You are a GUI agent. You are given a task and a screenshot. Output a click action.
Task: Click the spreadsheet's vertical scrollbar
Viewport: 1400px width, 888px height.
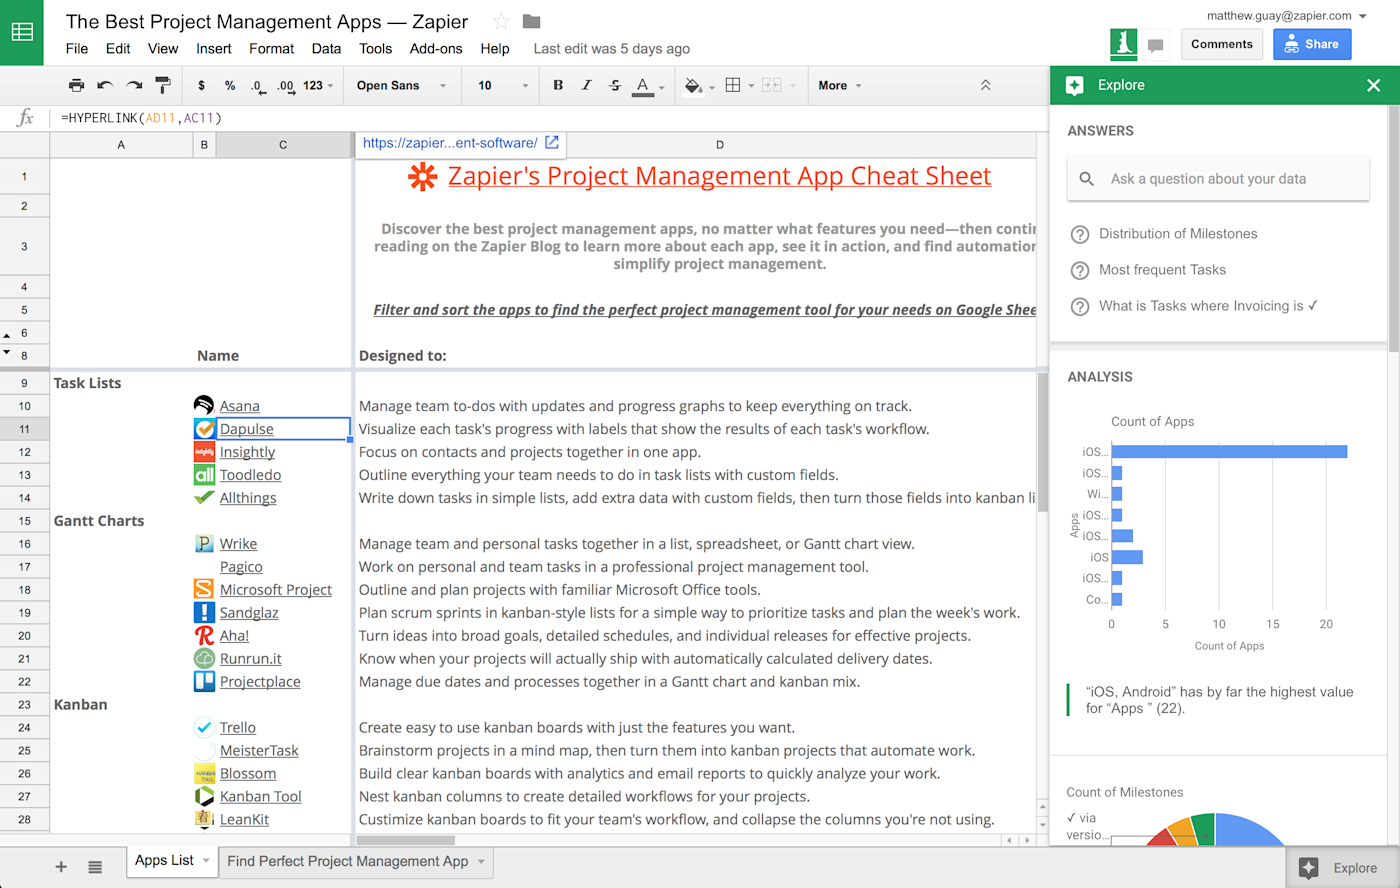pyautogui.click(x=1043, y=440)
